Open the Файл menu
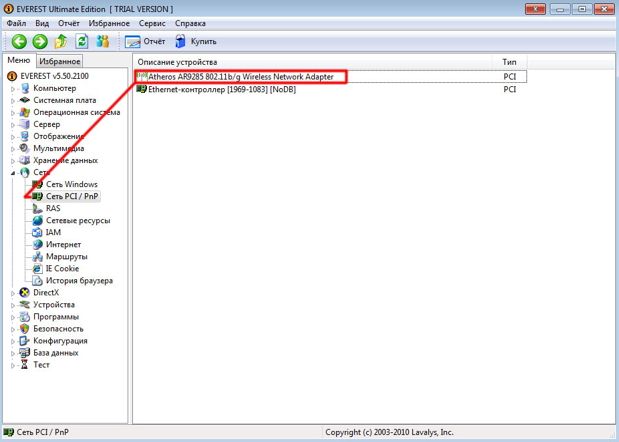This screenshot has width=619, height=442. (17, 23)
